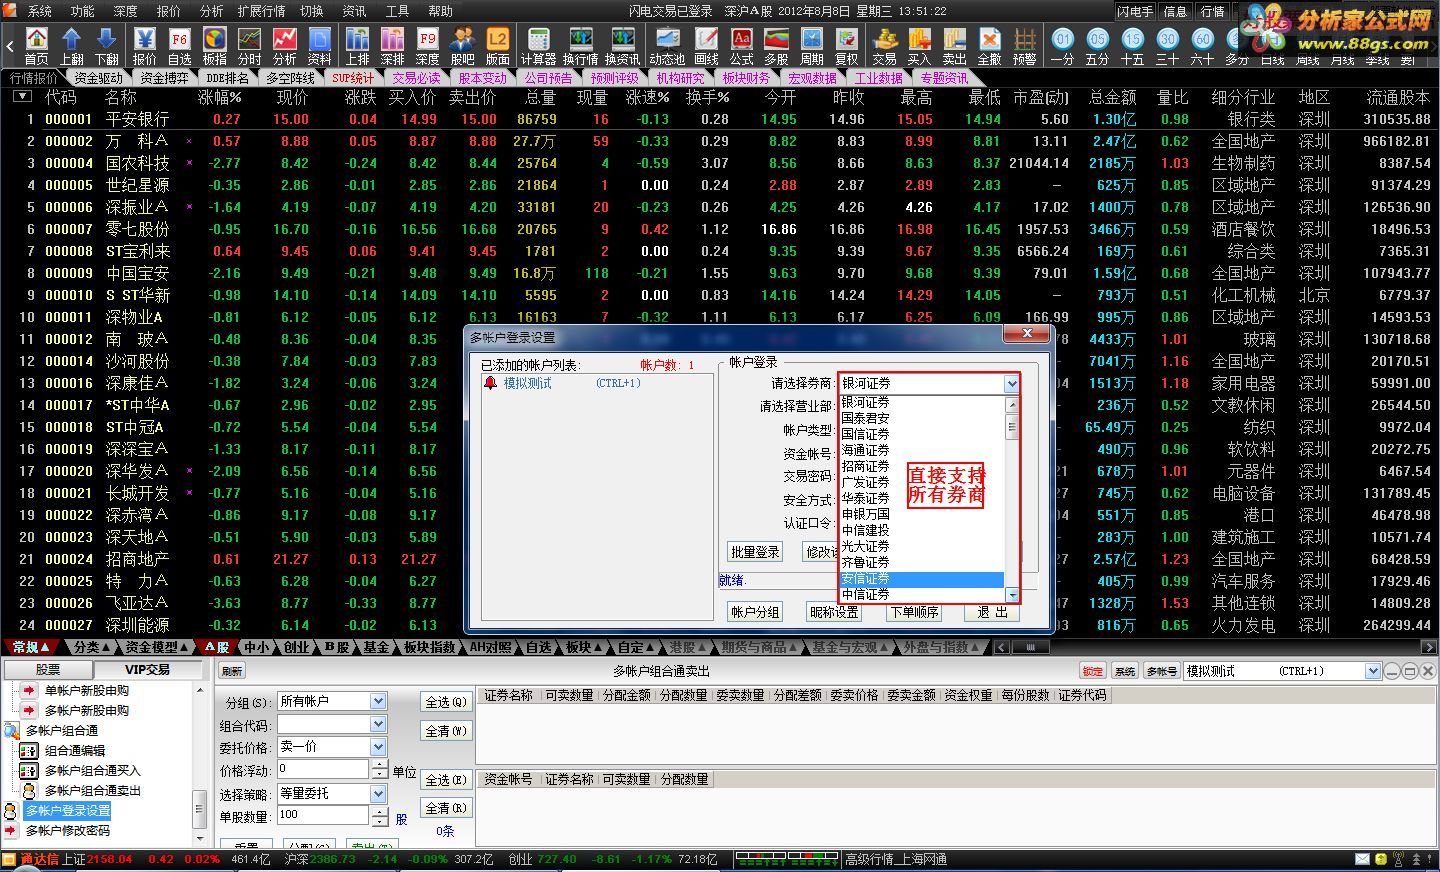The image size is (1440, 872).
Task: Select the 三十 thirty-minute period icon
Action: [x=1168, y=45]
